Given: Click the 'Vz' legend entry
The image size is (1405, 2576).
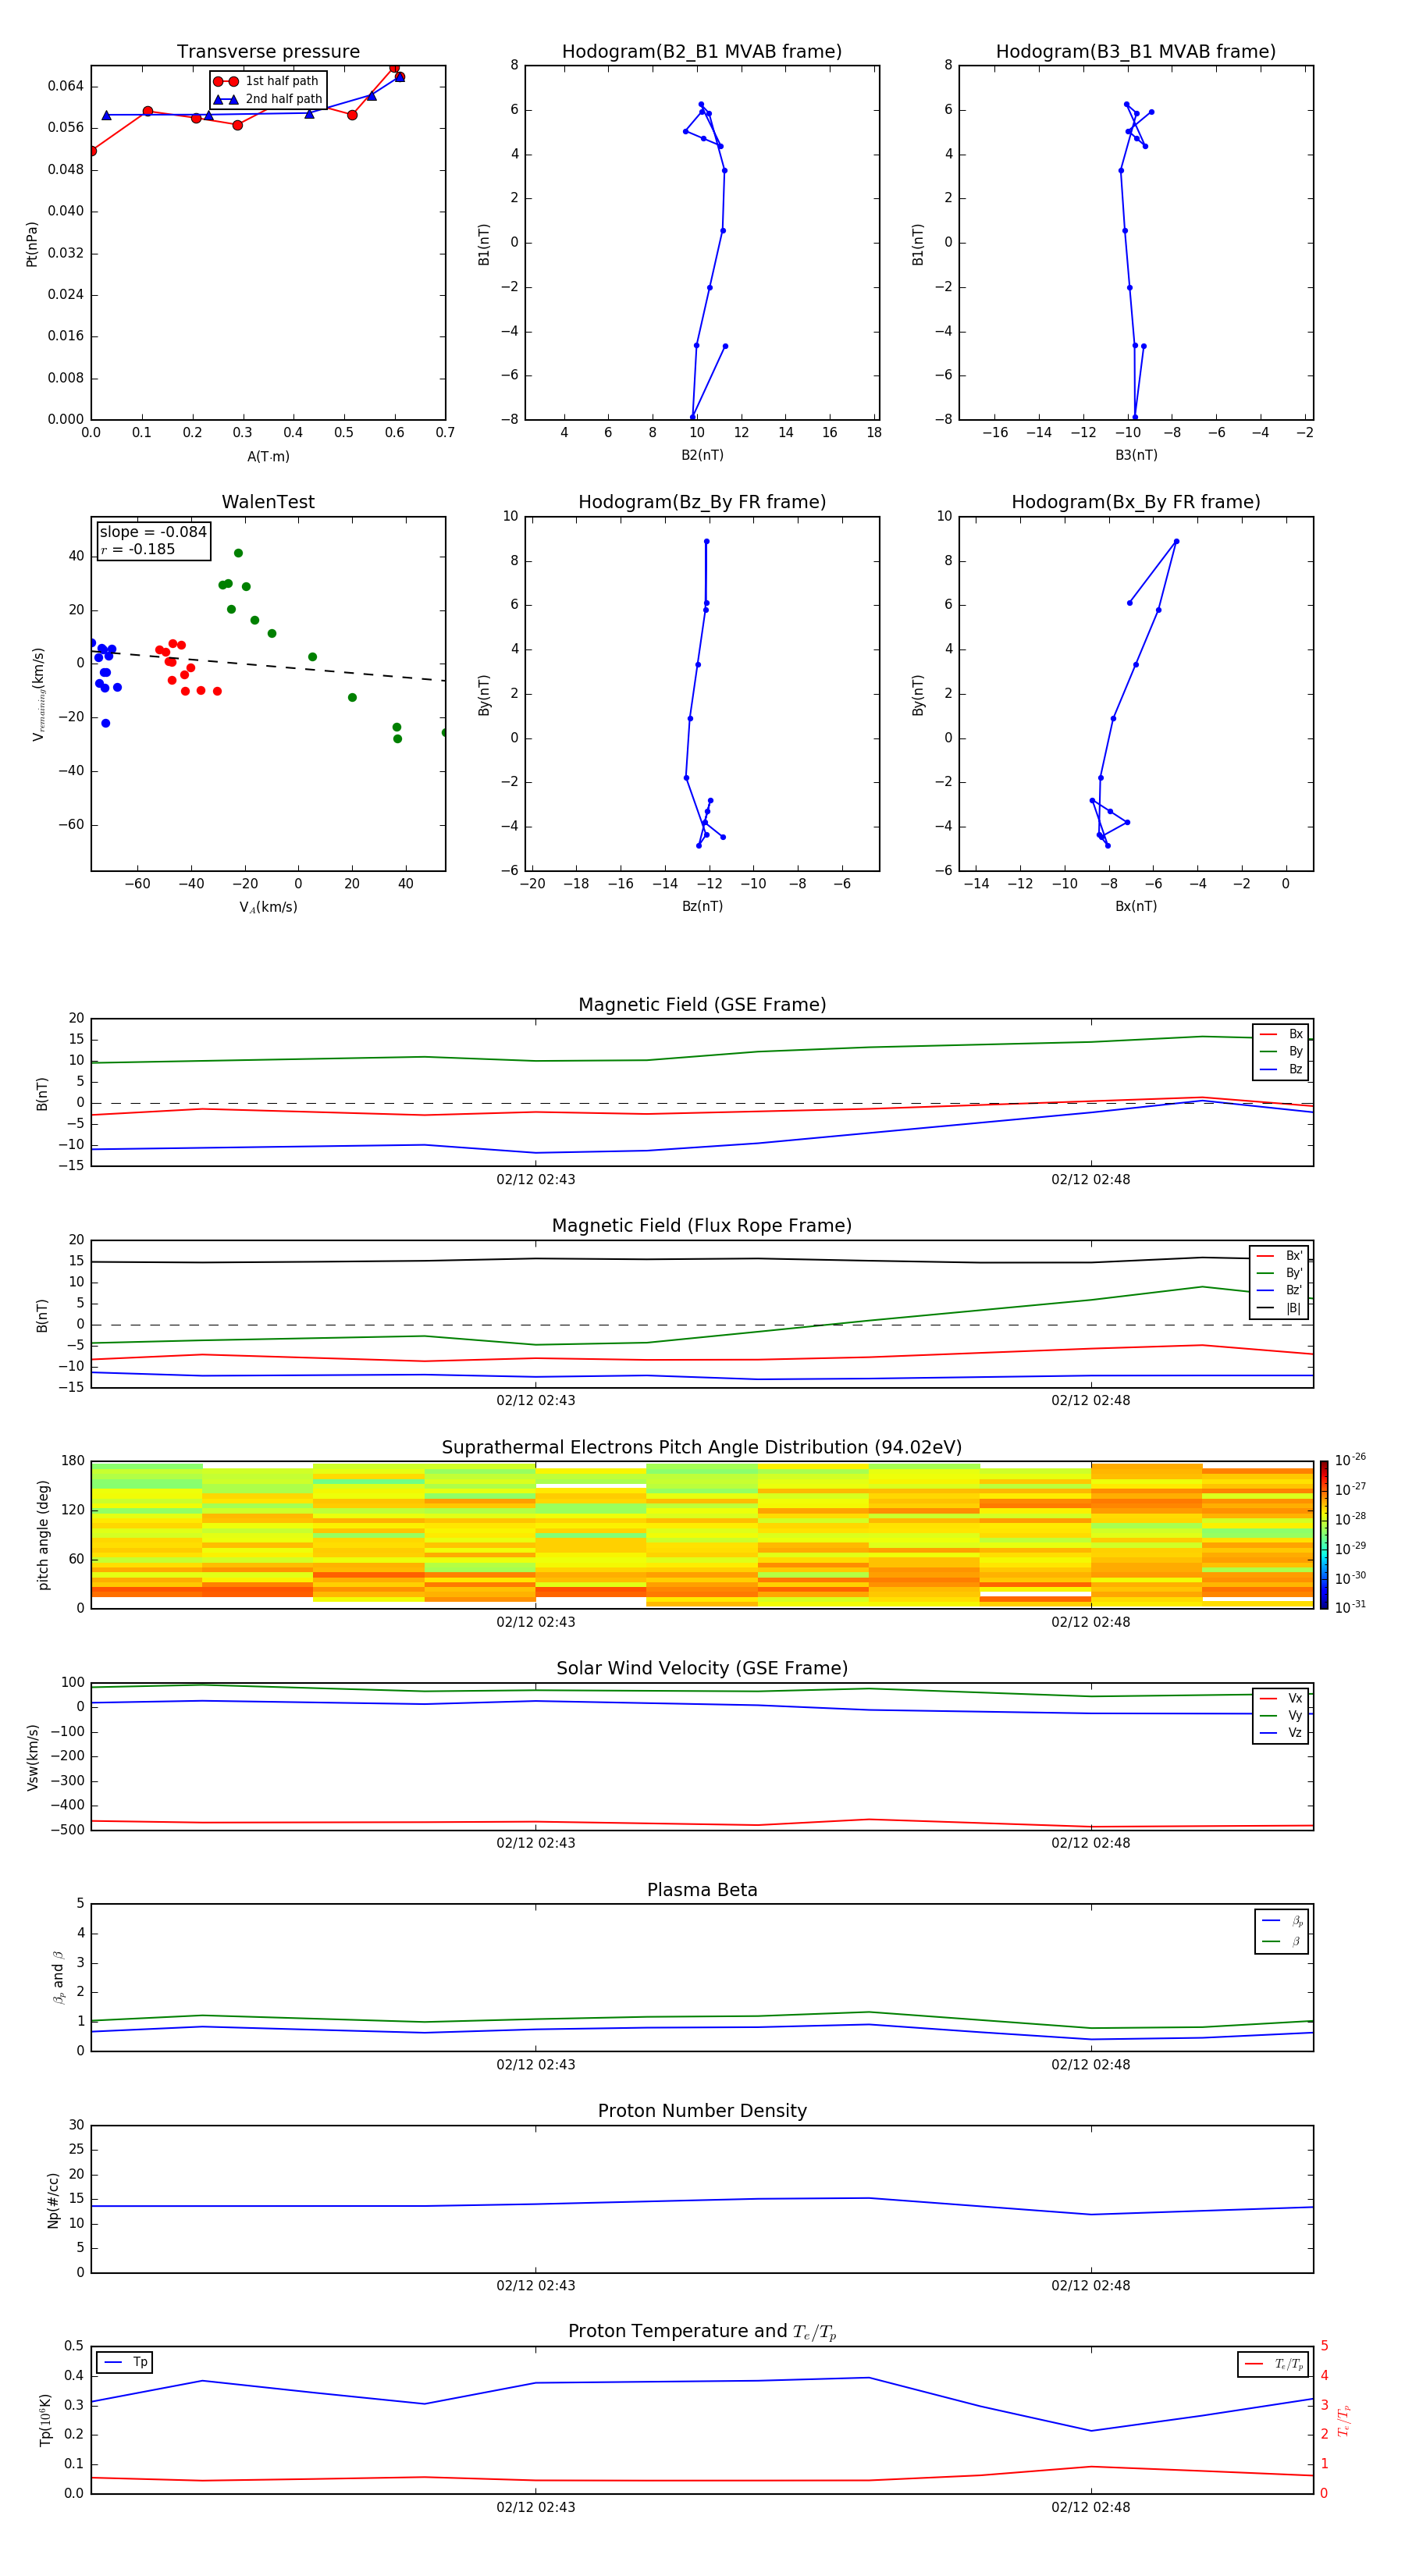Looking at the screenshot, I should pos(1281,1733).
